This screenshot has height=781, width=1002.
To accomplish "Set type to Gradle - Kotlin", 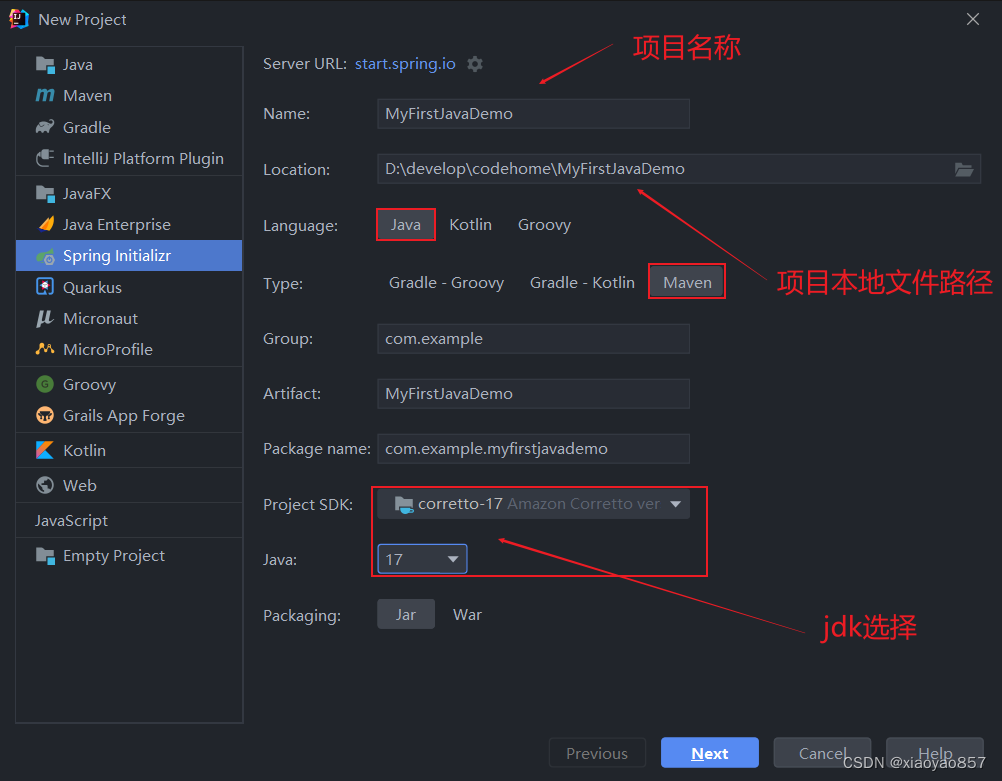I will [x=582, y=282].
